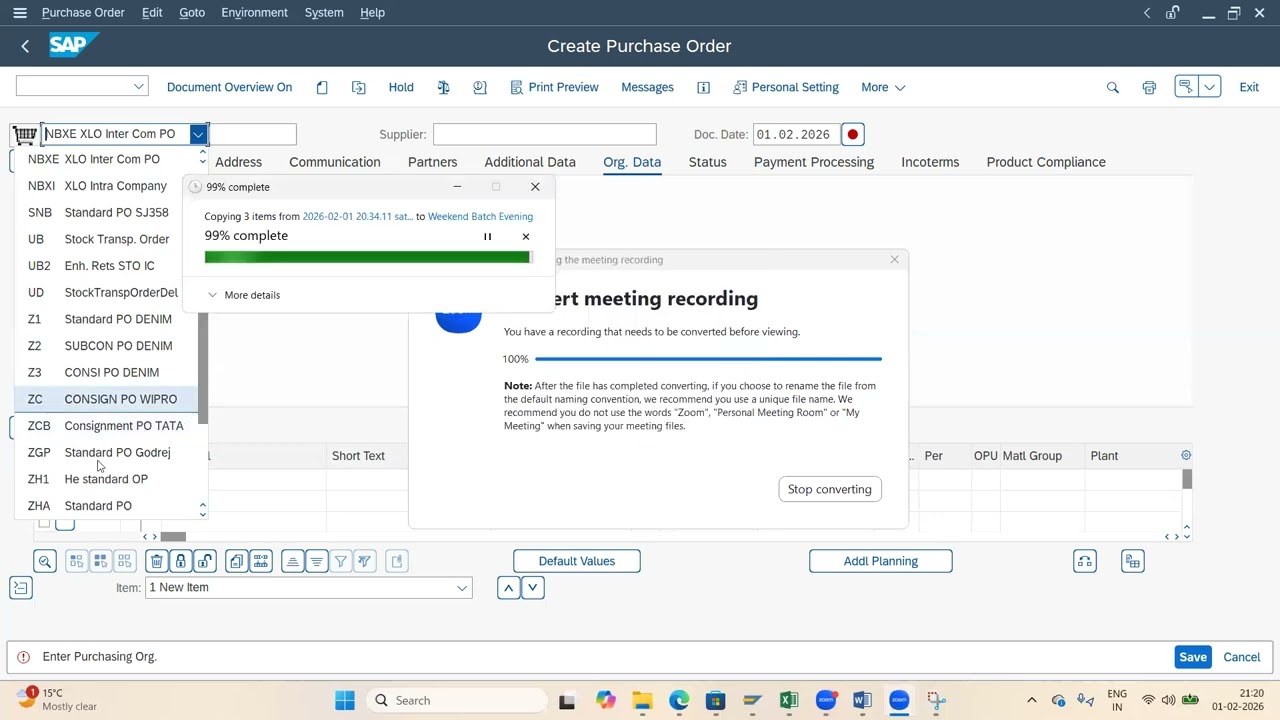Click the Copy item icon
Screen dimensions: 1280x720
[x=237, y=561]
